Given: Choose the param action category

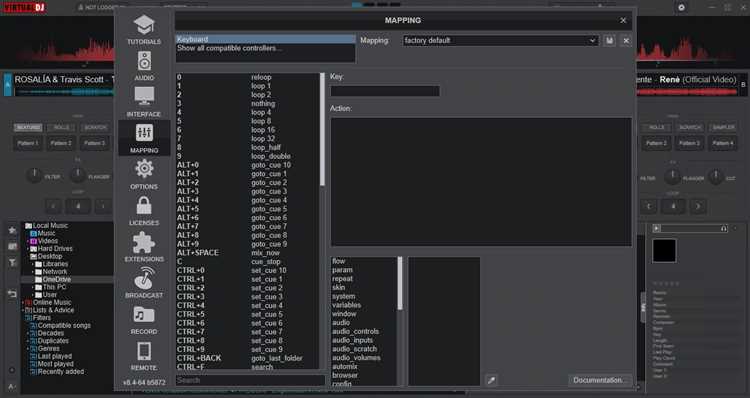Looking at the screenshot, I should coord(342,270).
